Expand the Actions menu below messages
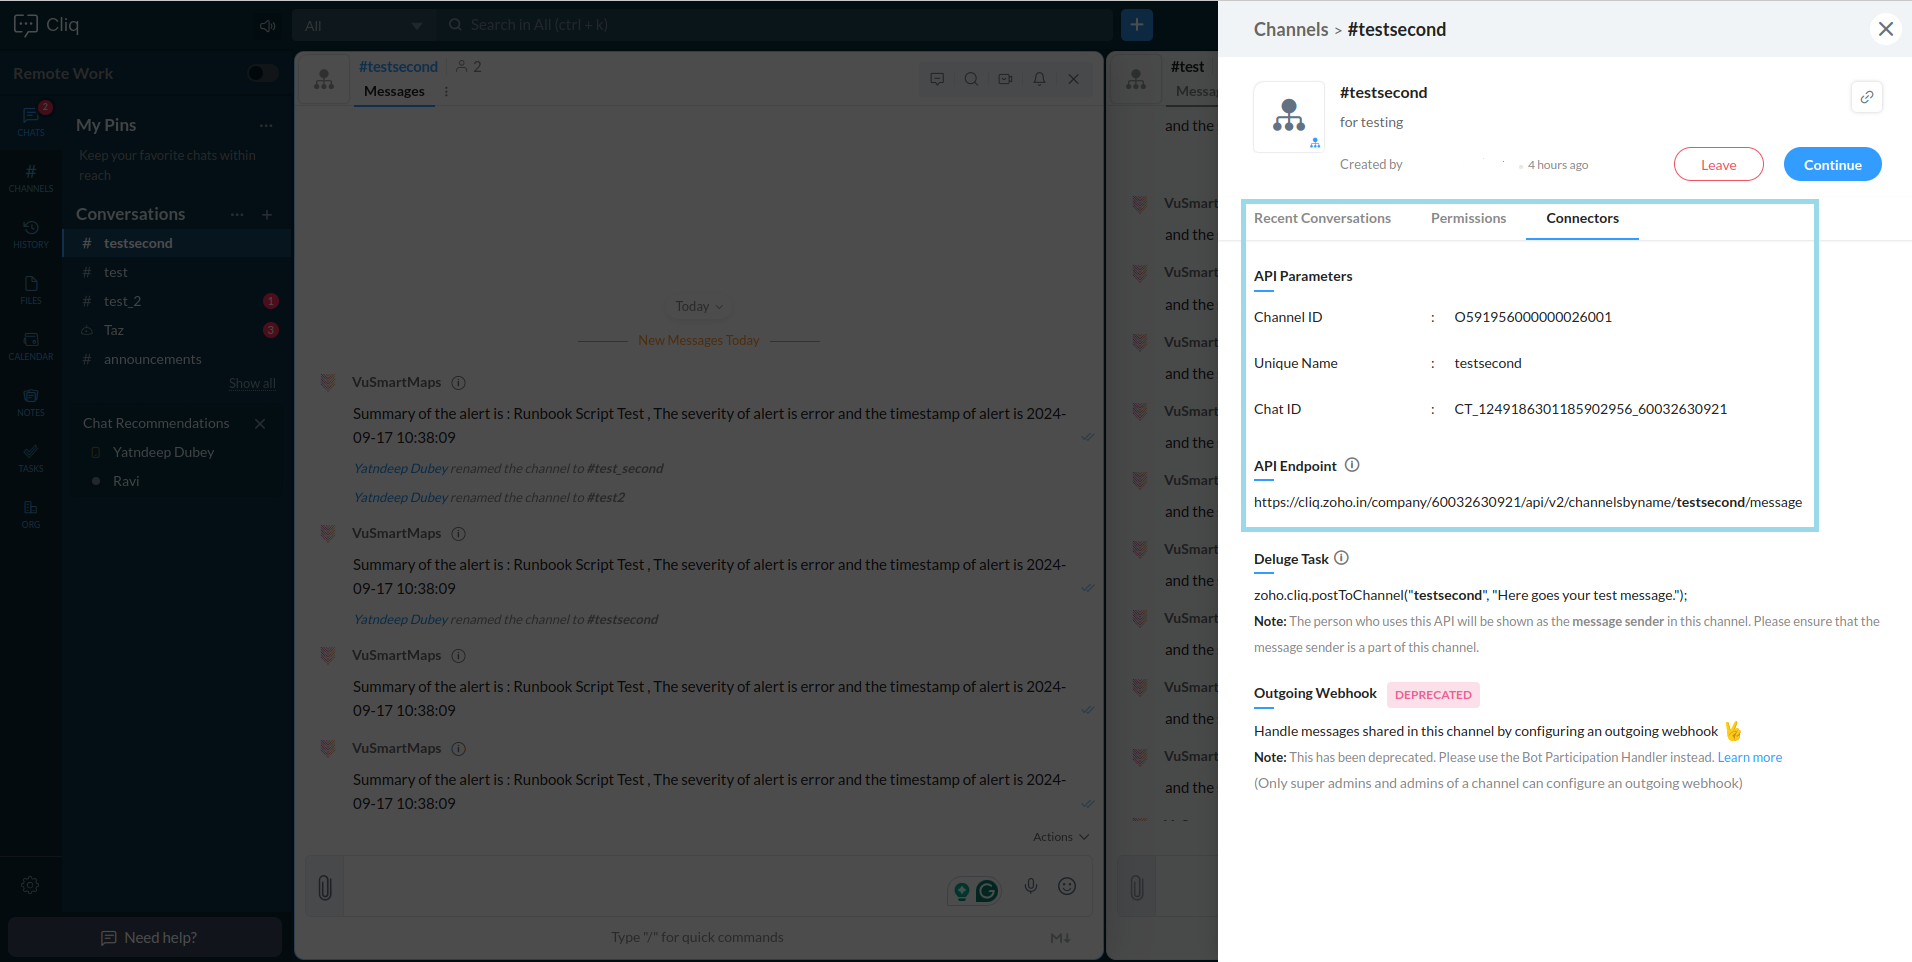Image resolution: width=1912 pixels, height=962 pixels. click(1060, 837)
